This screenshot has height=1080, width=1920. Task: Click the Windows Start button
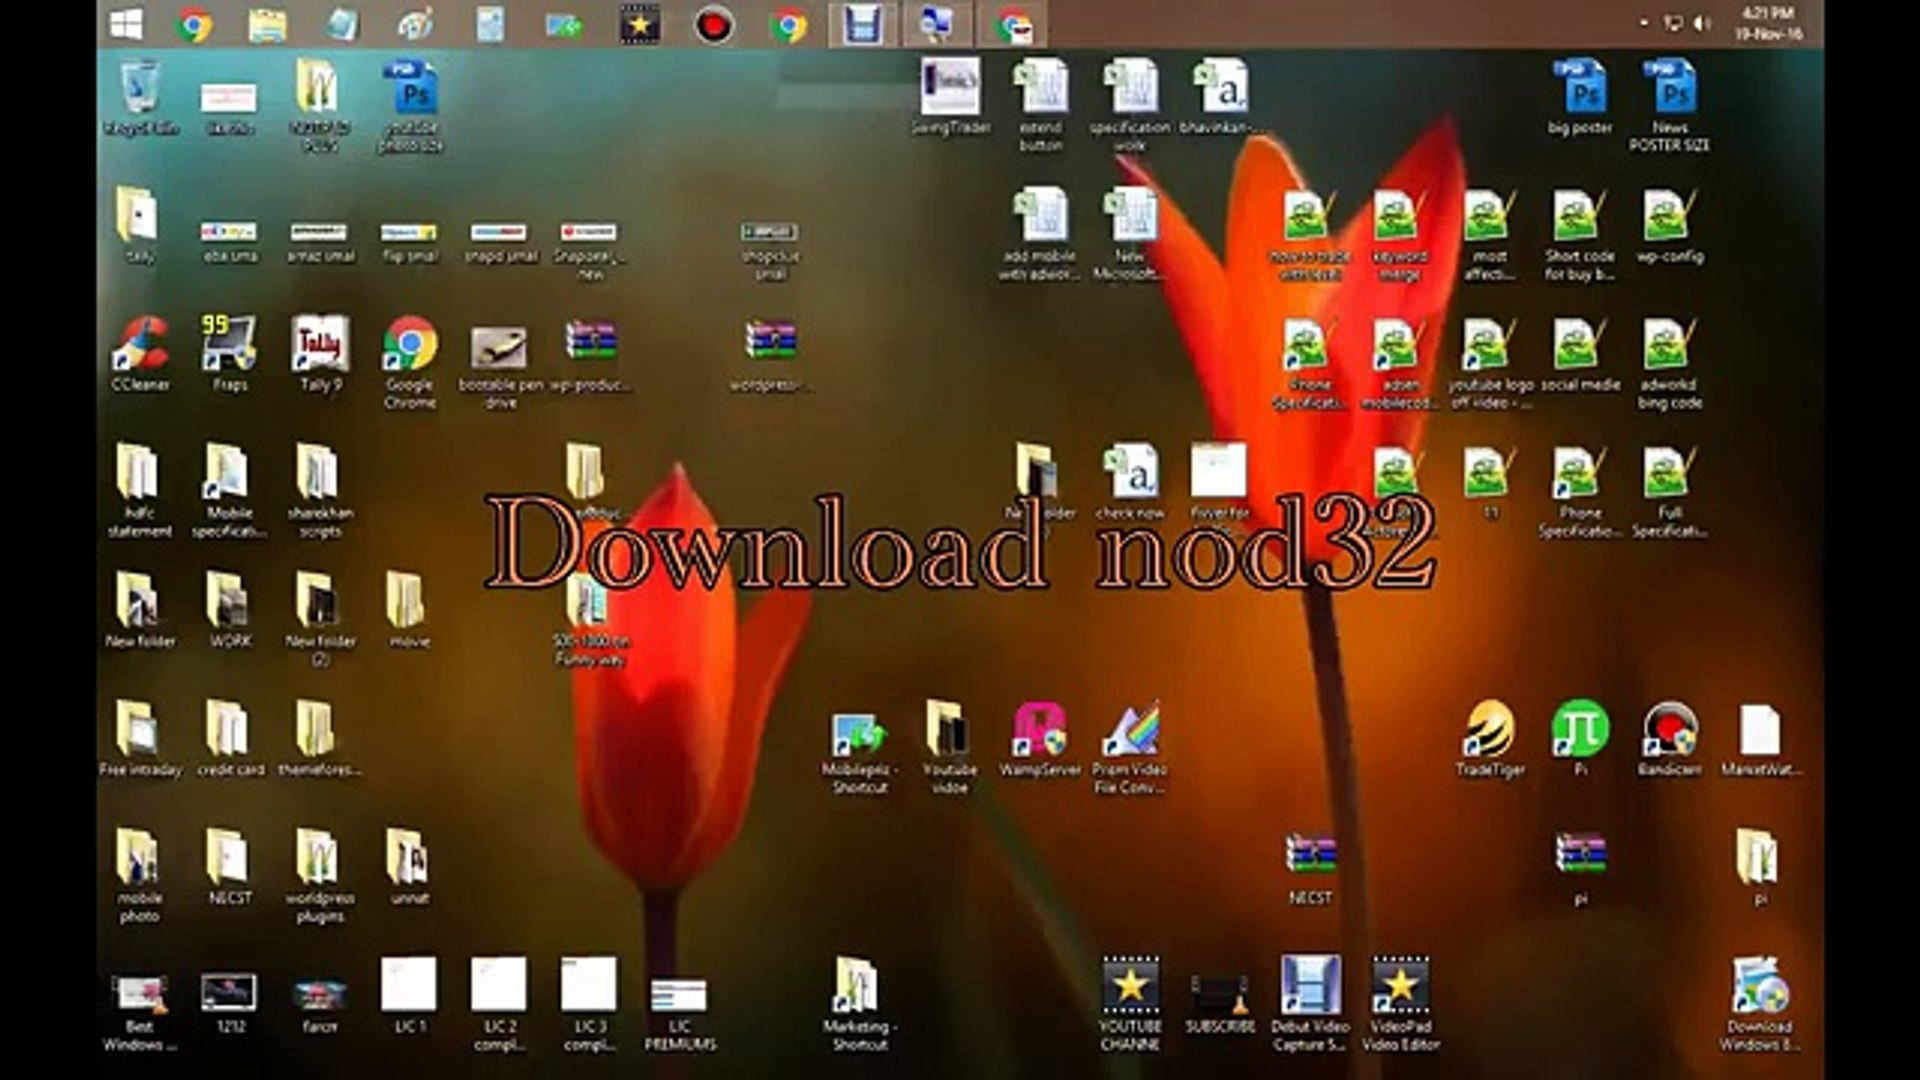coord(126,25)
